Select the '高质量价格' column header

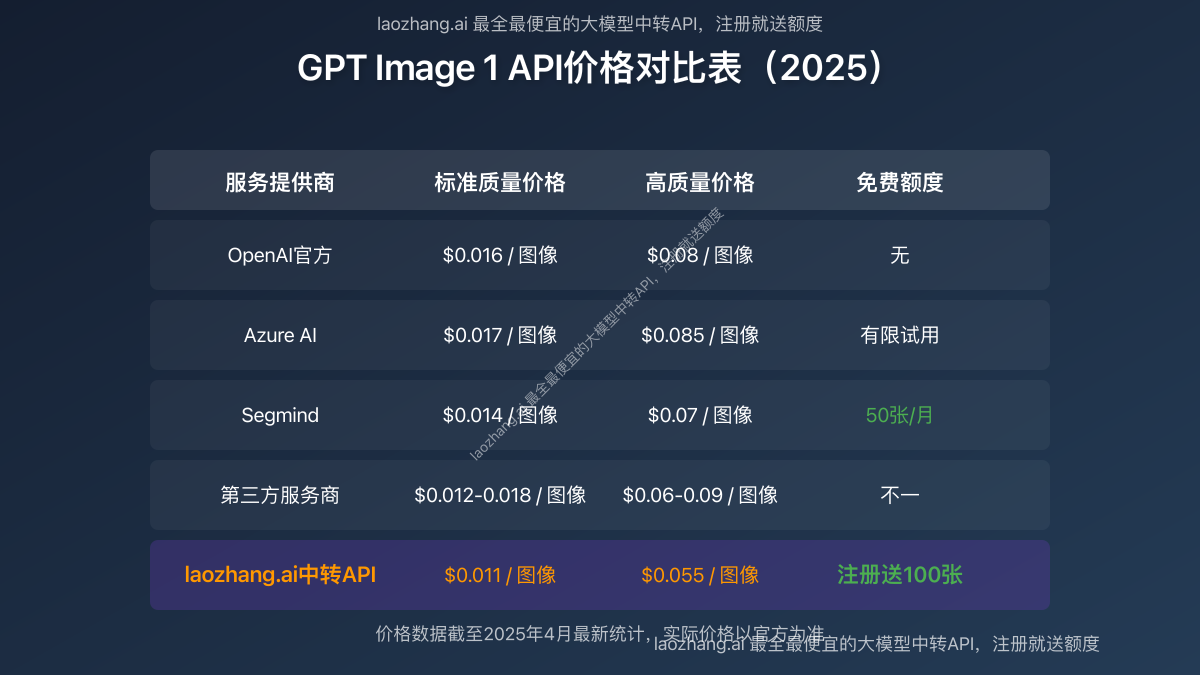[x=700, y=182]
